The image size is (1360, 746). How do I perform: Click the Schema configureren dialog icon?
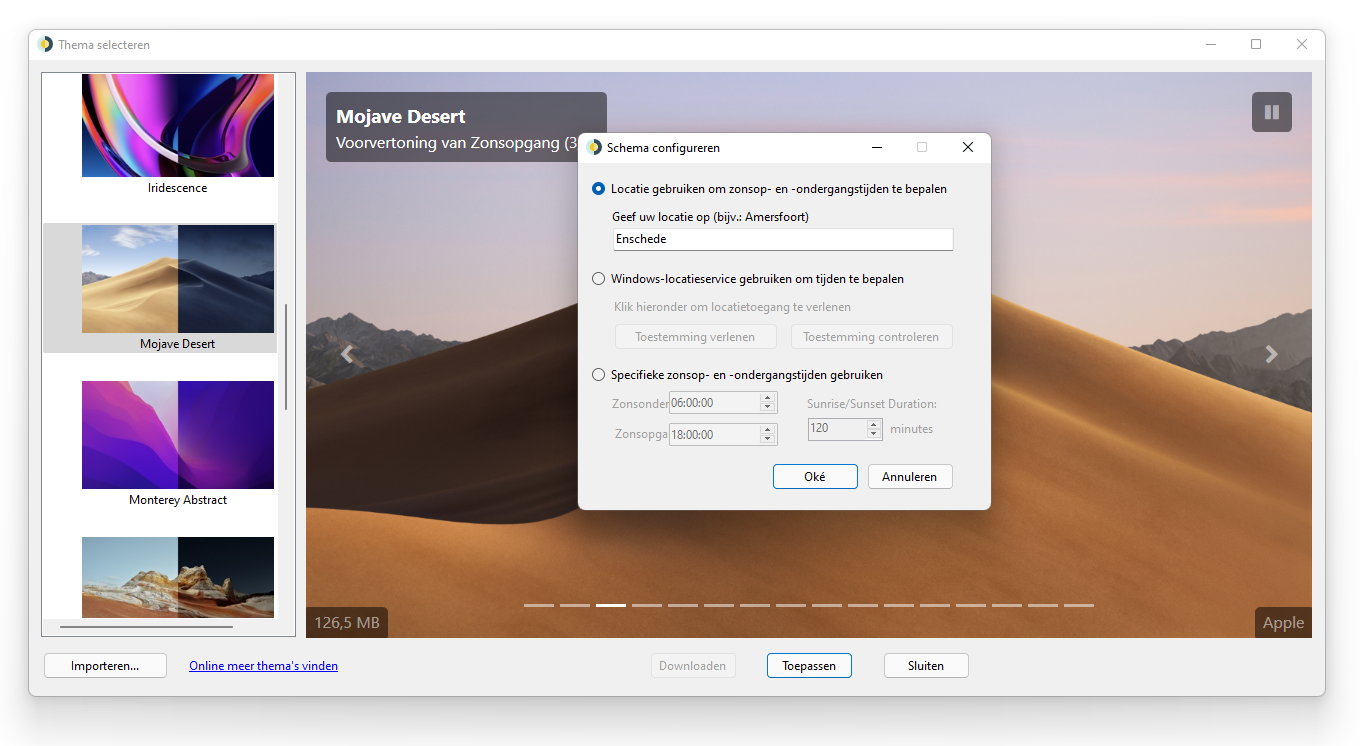[x=595, y=147]
